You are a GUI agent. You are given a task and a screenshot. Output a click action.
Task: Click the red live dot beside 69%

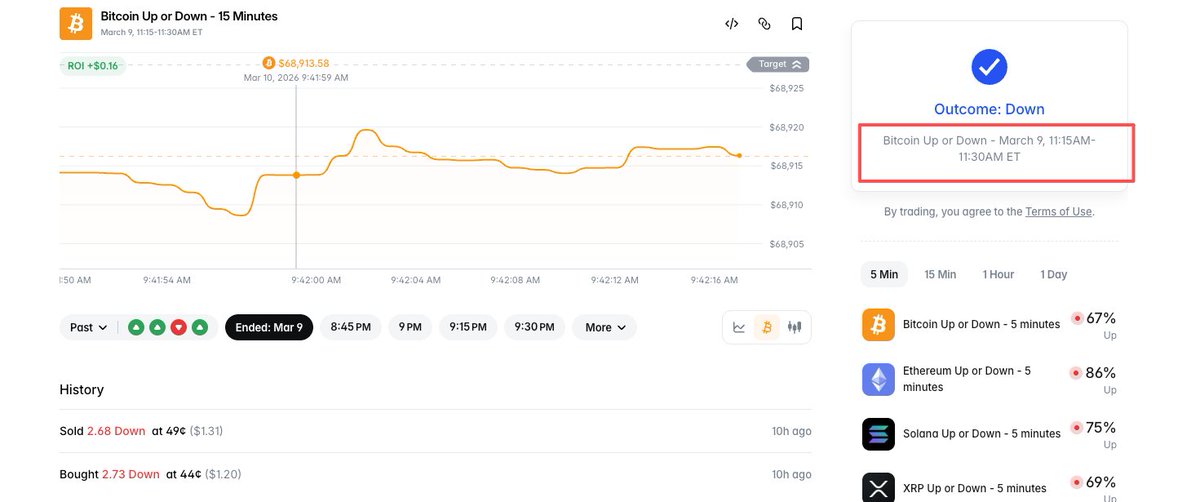pos(1077,483)
